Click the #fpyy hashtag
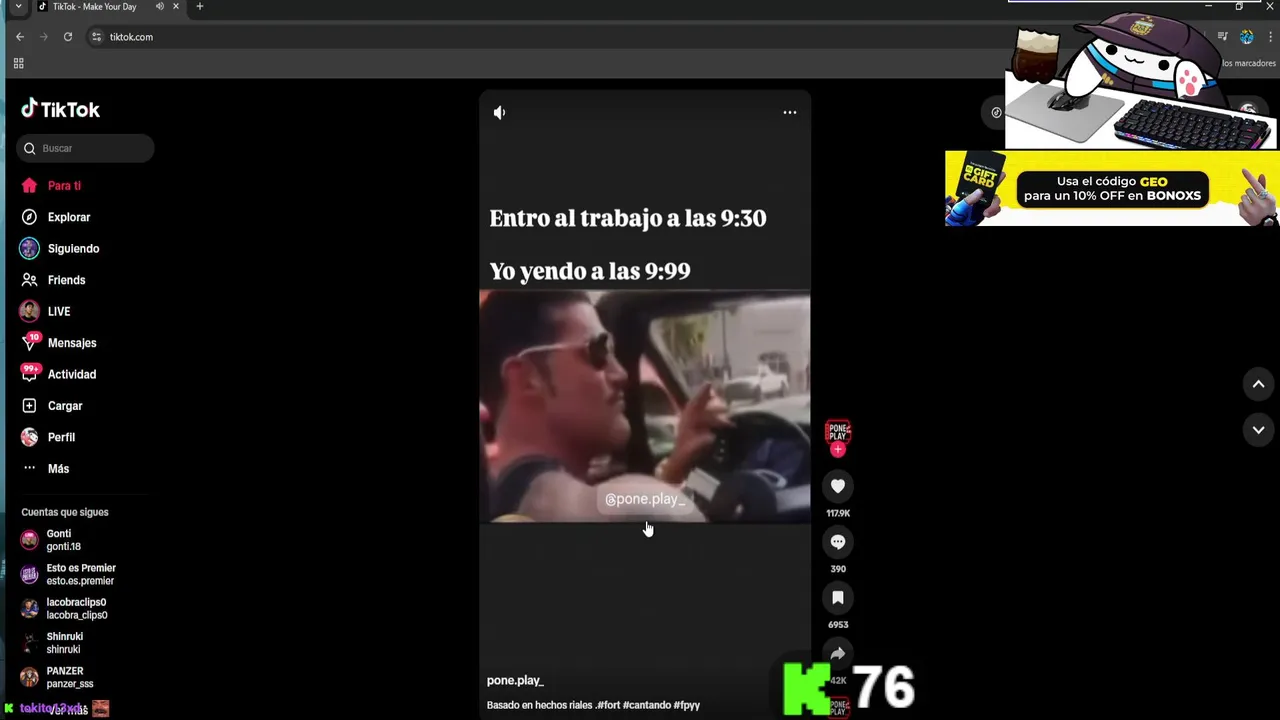1280x720 pixels. click(687, 705)
